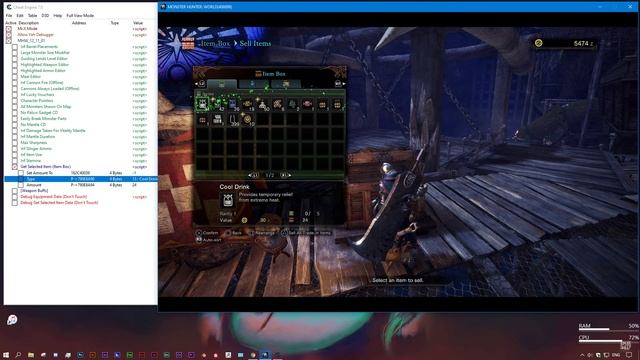640x360 pixels.
Task: Select the Debug Equipment Data (Don't Touch) row
Action: coord(81,197)
